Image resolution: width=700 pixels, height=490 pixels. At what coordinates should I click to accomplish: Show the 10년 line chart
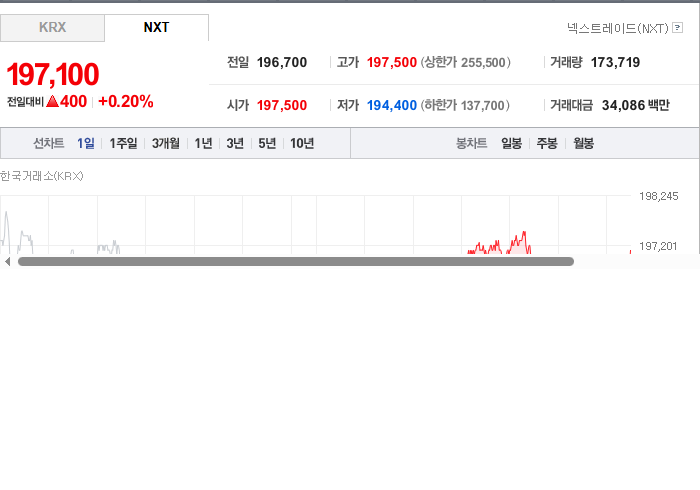[302, 143]
